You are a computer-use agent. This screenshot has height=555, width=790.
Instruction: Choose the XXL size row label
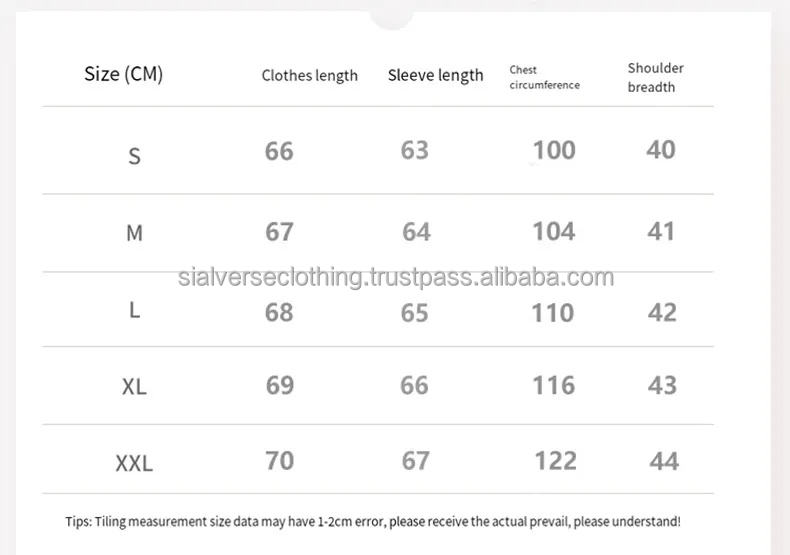[134, 464]
